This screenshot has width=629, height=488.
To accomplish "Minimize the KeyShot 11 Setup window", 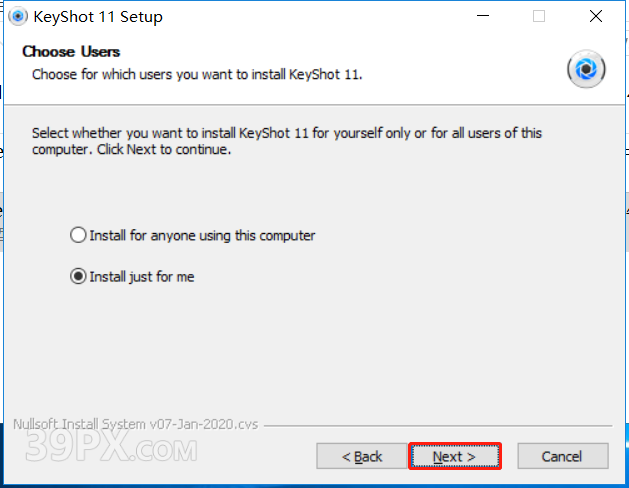I will [484, 17].
